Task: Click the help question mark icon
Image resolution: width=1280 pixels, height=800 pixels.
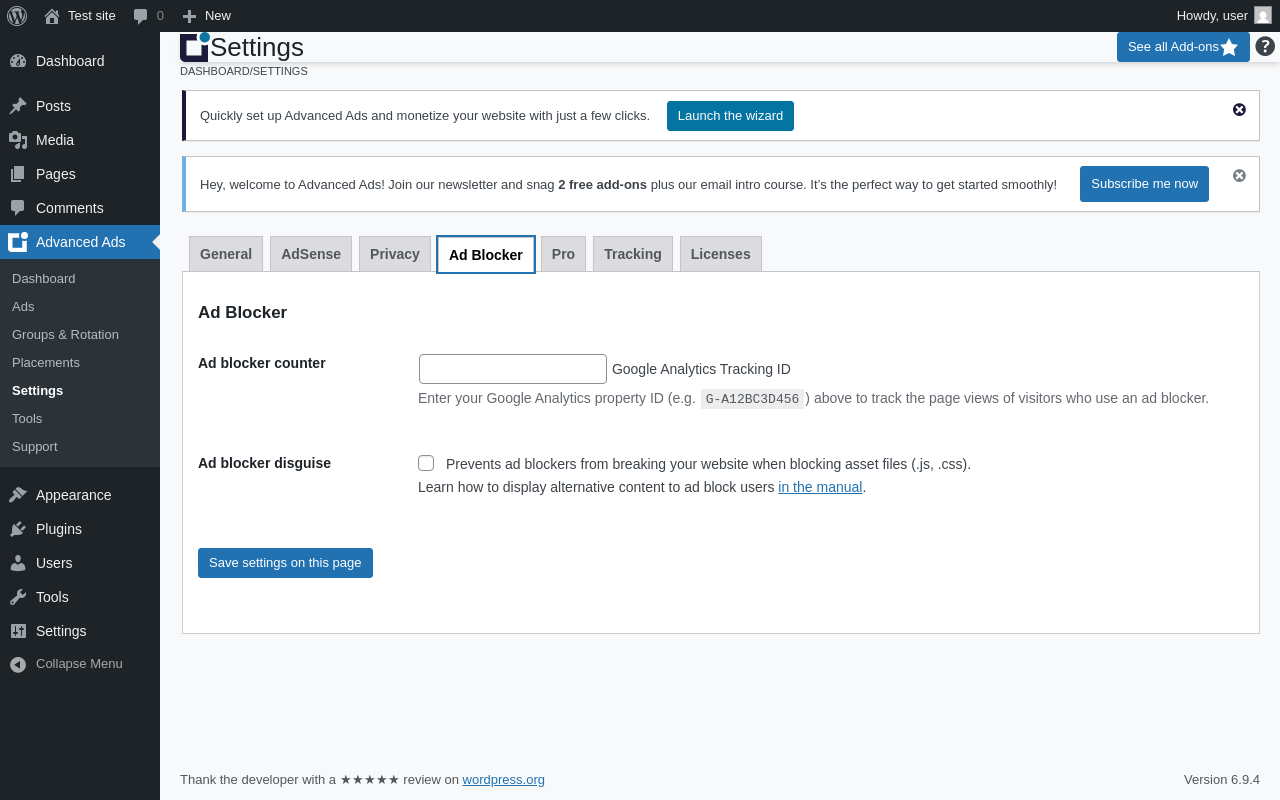Action: (1265, 46)
